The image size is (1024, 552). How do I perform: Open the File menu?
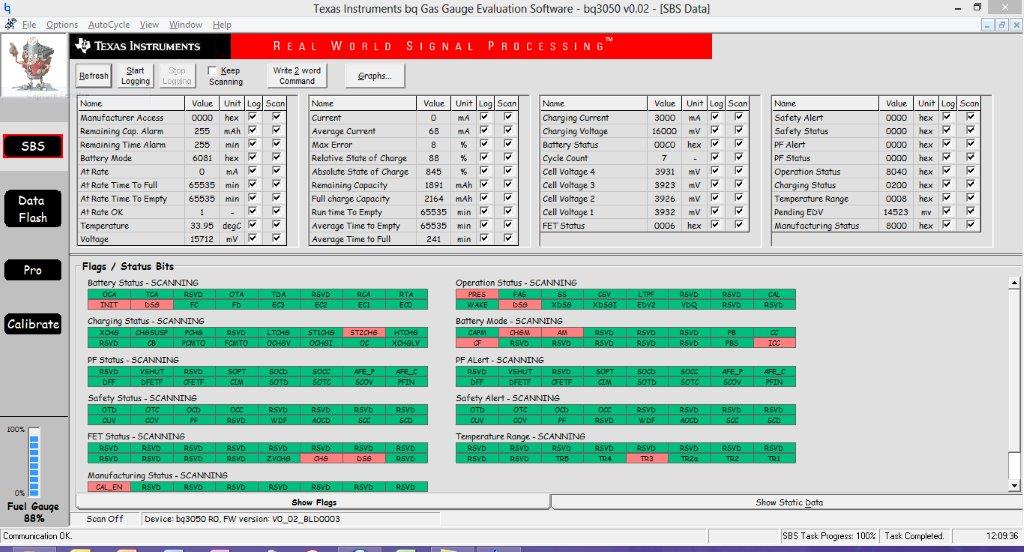point(29,24)
